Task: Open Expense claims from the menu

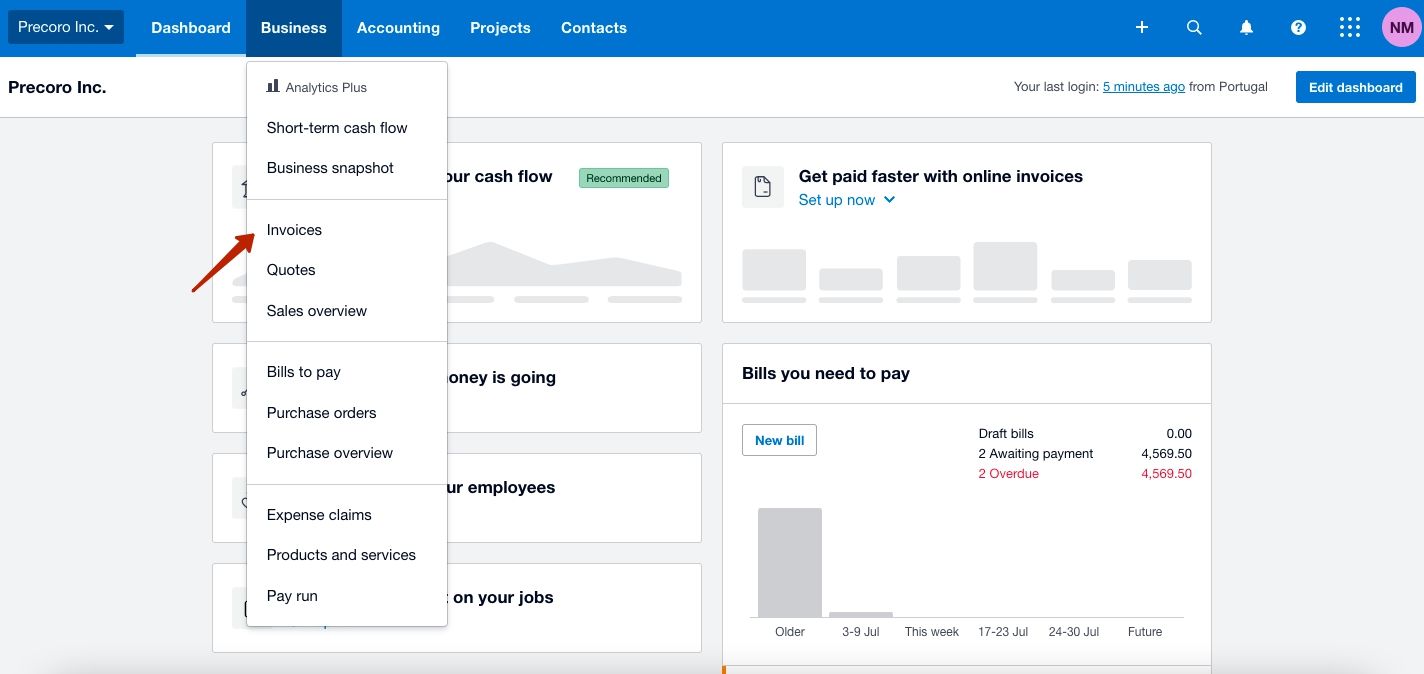Action: tap(318, 514)
